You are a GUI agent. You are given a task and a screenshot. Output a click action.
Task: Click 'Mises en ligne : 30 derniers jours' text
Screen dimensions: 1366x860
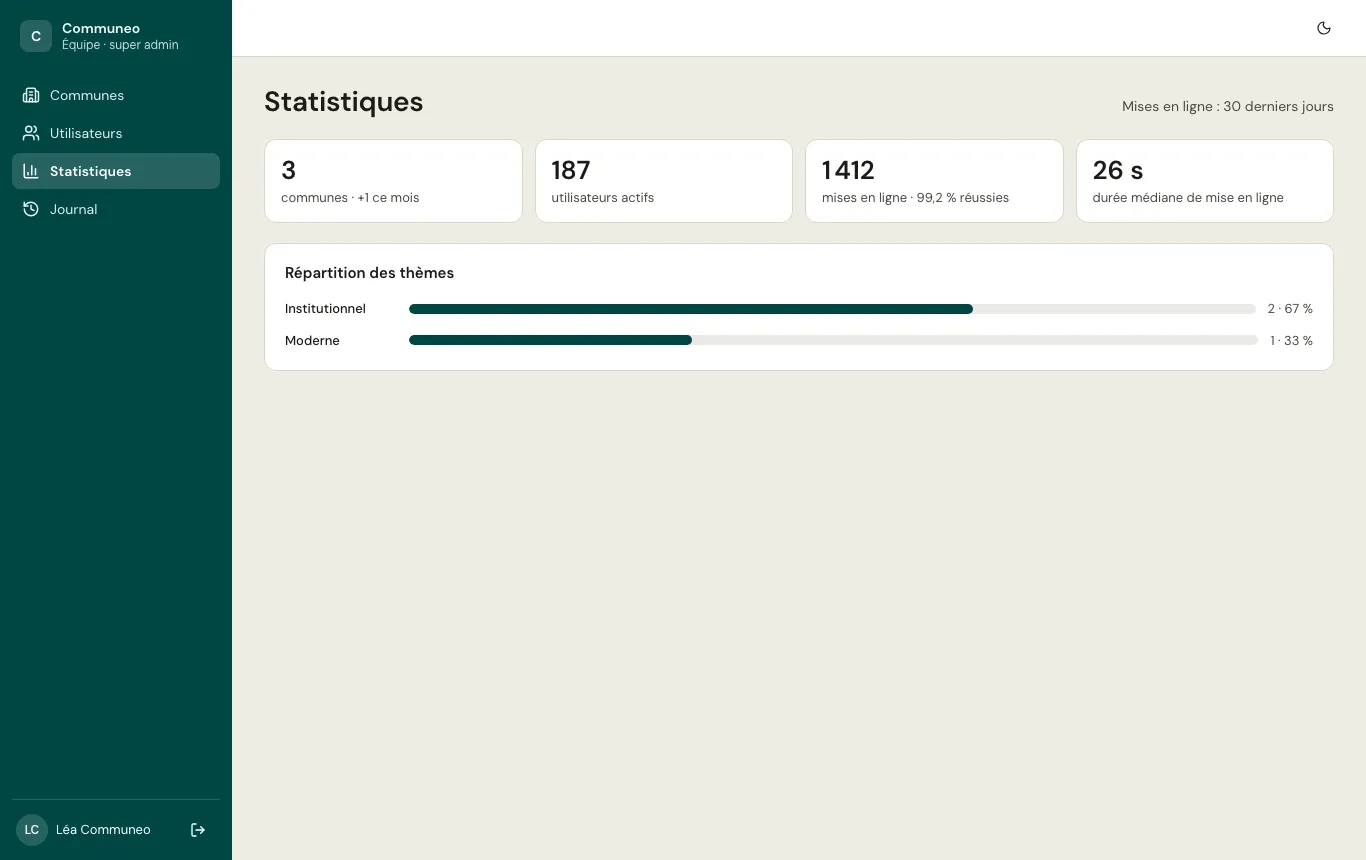1228,106
